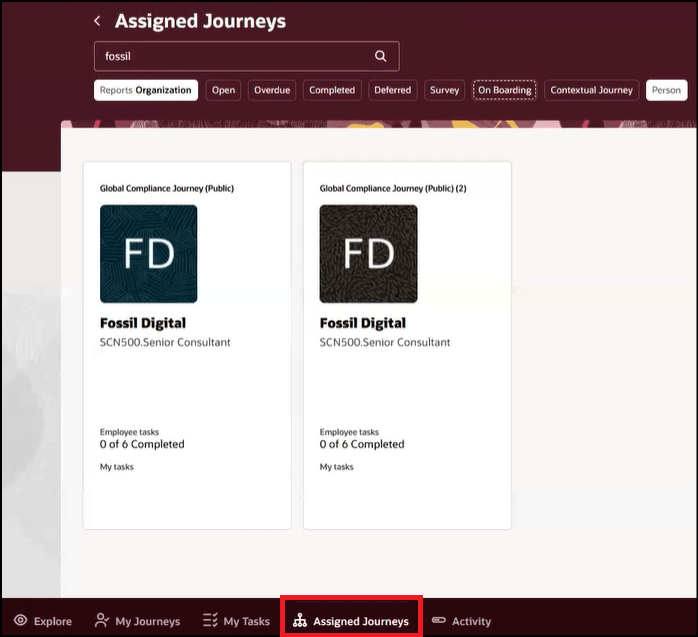The width and height of the screenshot is (698, 637).
Task: Click the search magnifier icon
Action: coord(380,56)
